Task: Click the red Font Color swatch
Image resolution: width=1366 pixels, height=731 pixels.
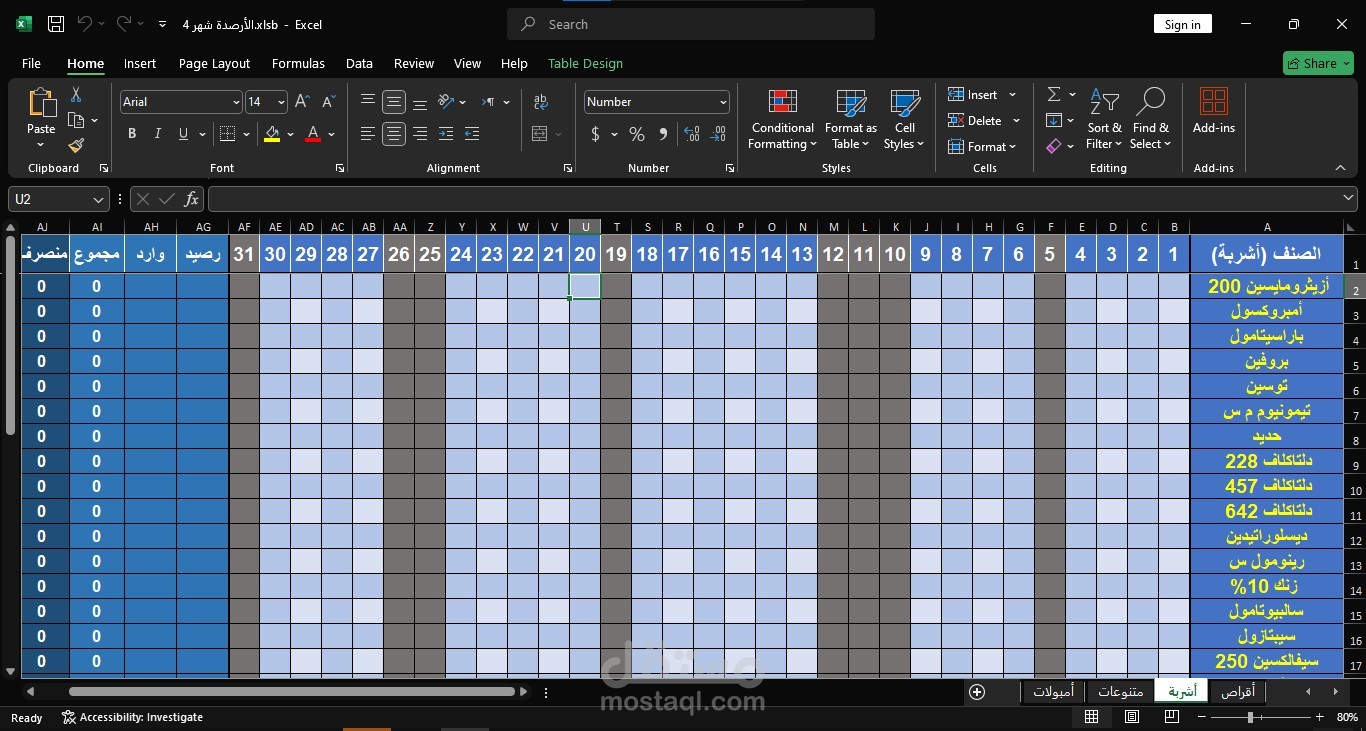Action: click(313, 134)
